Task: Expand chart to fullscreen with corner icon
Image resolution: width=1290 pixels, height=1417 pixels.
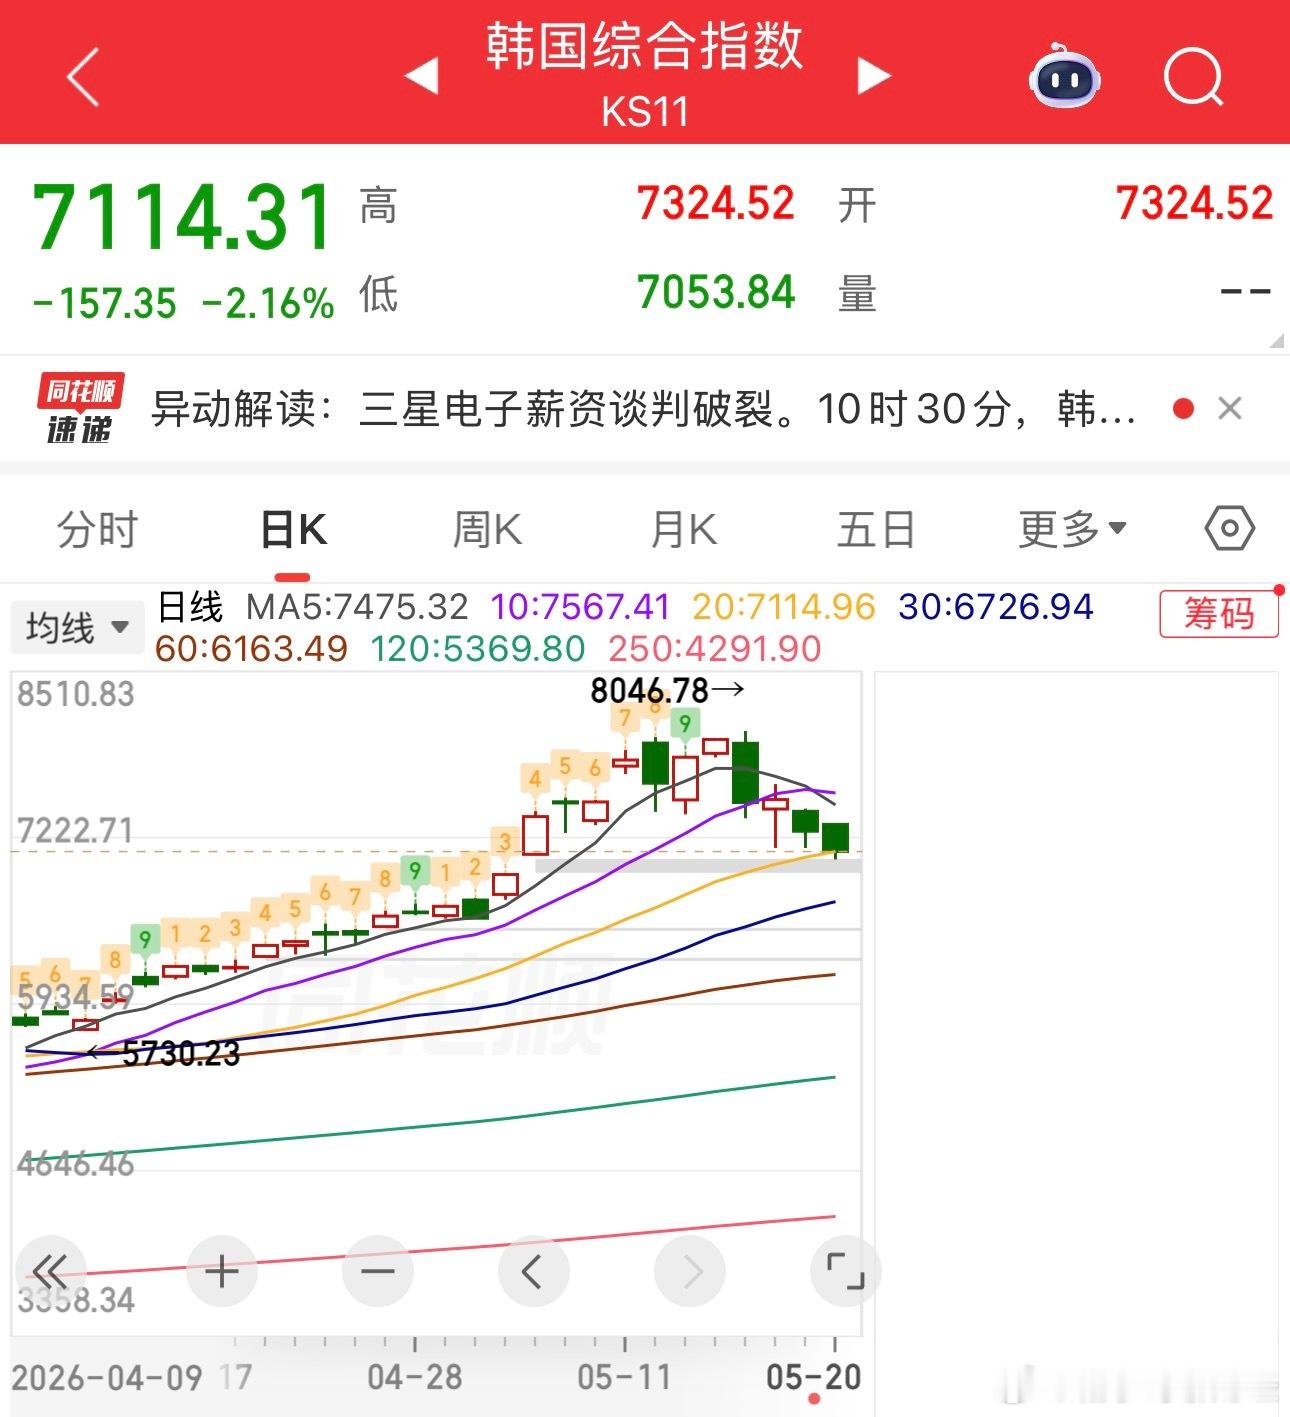Action: point(845,1272)
